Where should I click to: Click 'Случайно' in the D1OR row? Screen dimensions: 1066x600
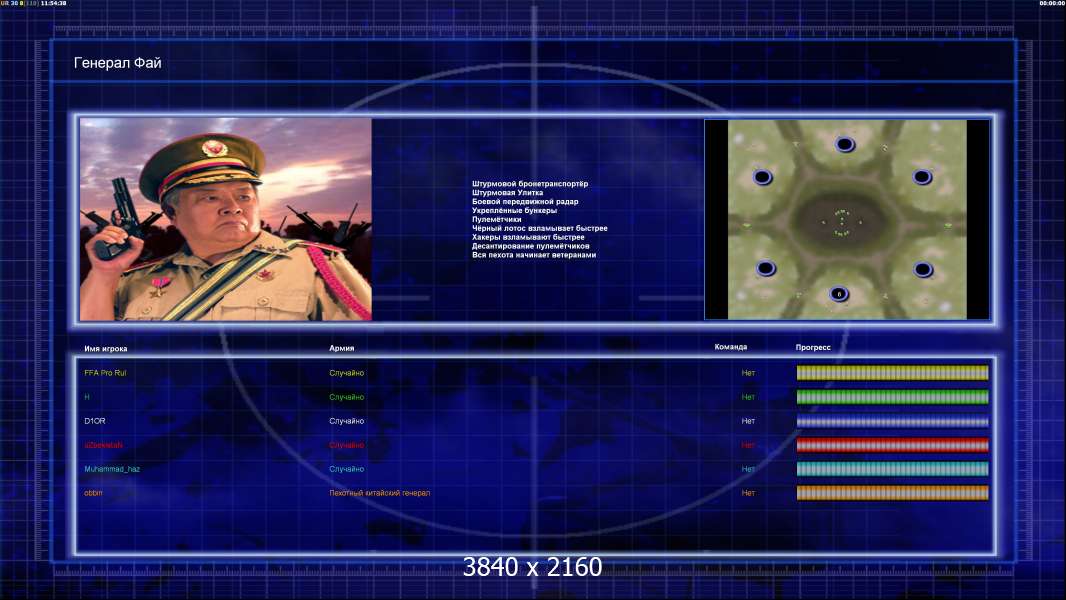(347, 421)
